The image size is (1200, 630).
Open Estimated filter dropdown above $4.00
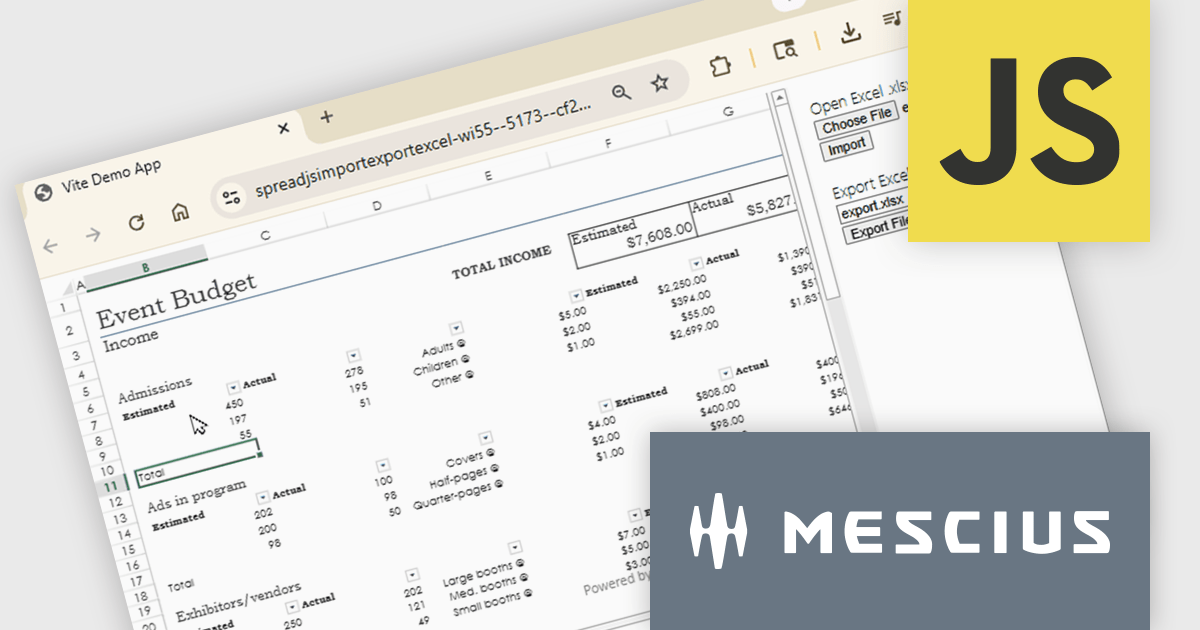click(605, 405)
